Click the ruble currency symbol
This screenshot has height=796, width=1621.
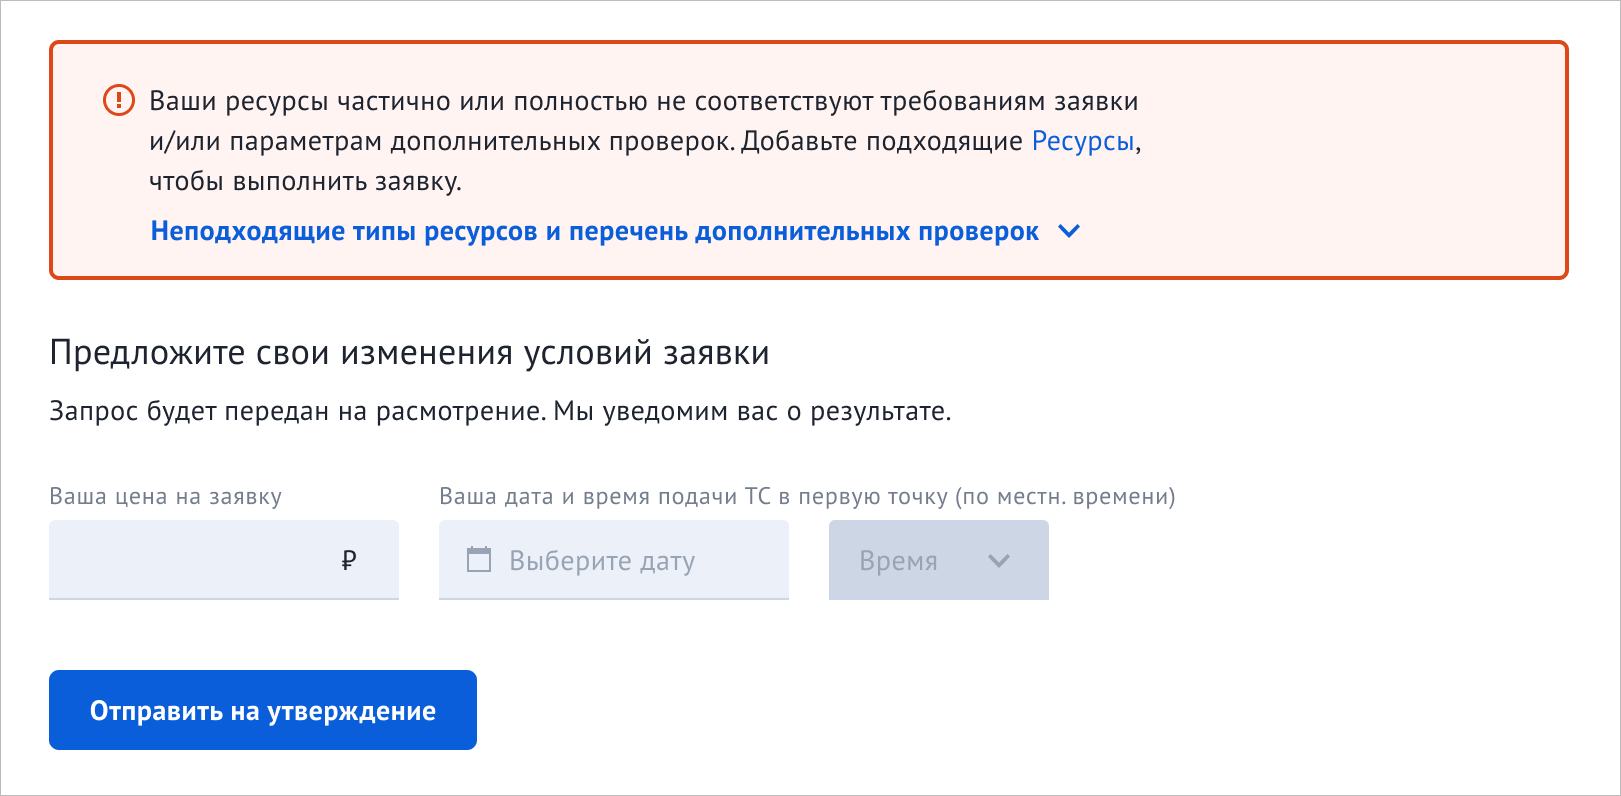tap(348, 561)
